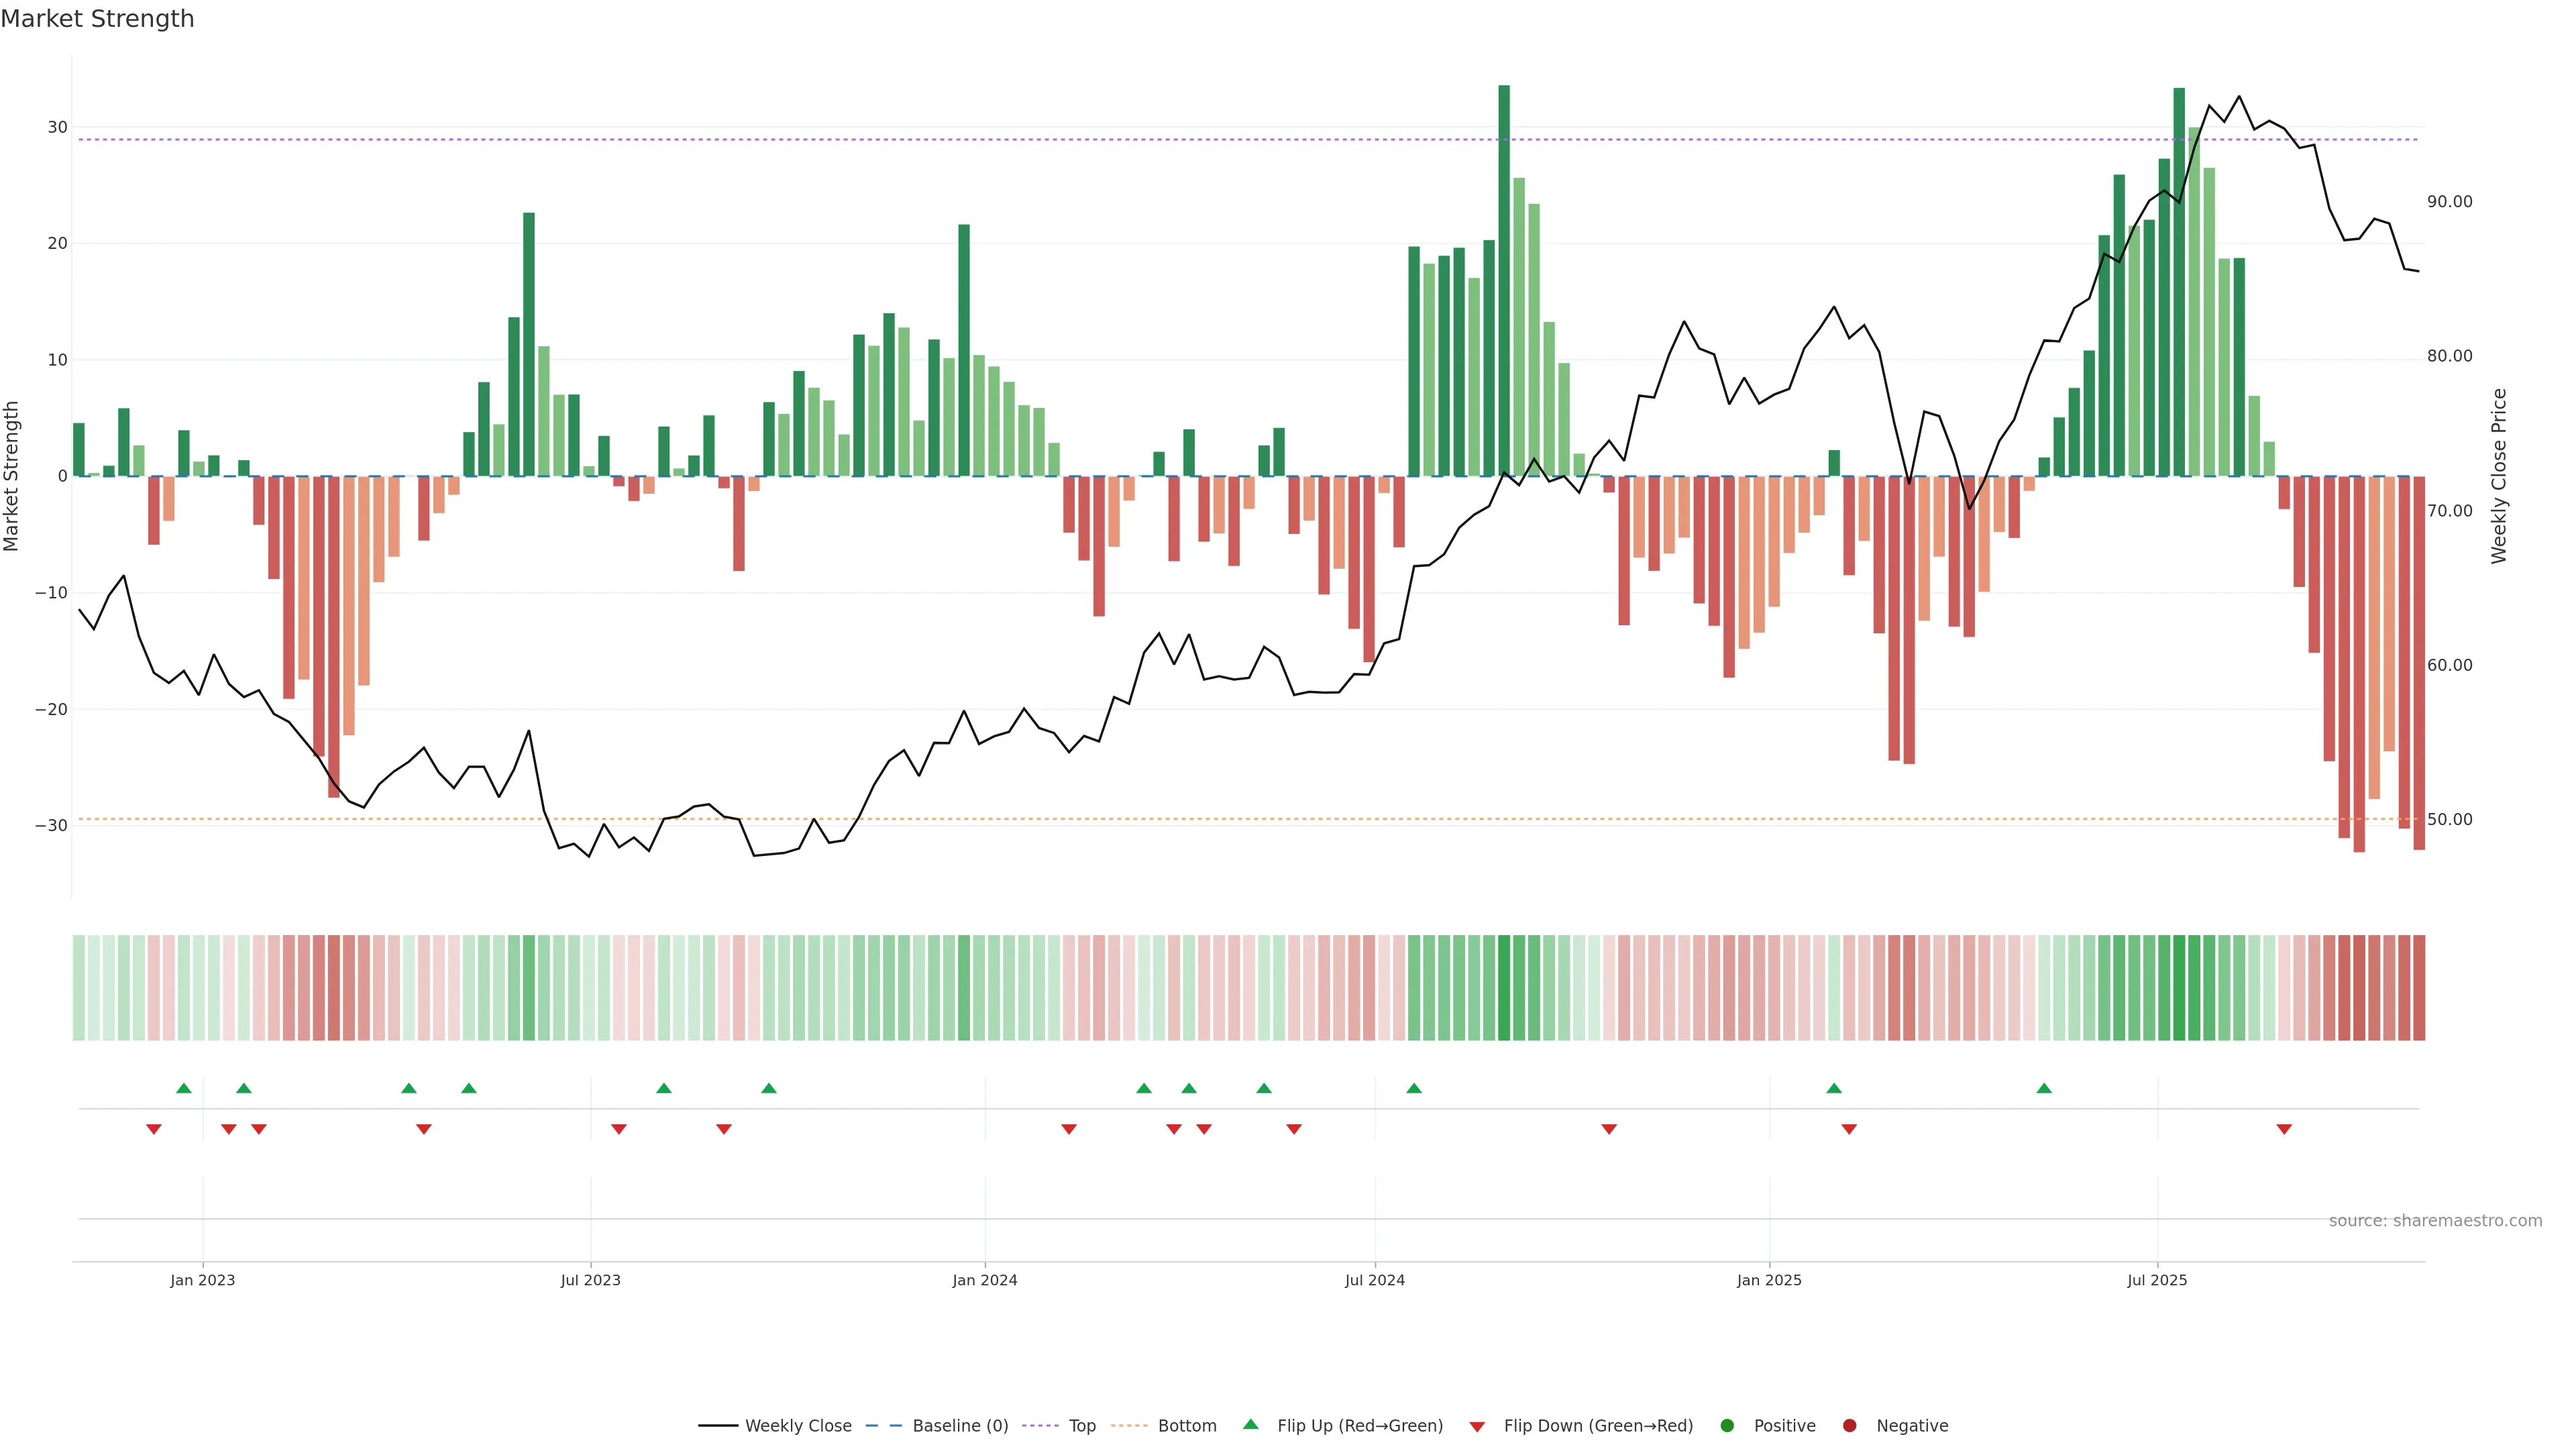Click the source: sharemaestro.com text

click(x=2435, y=1221)
